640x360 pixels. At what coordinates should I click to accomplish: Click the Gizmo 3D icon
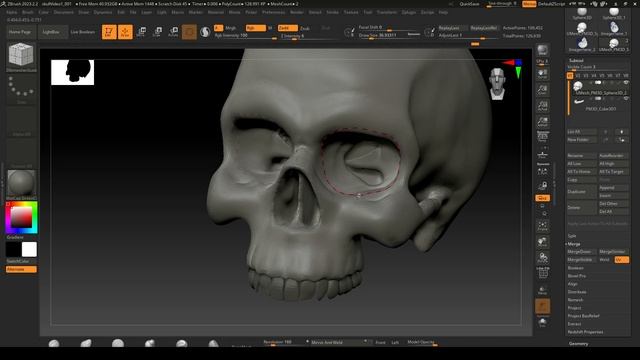[x=189, y=32]
